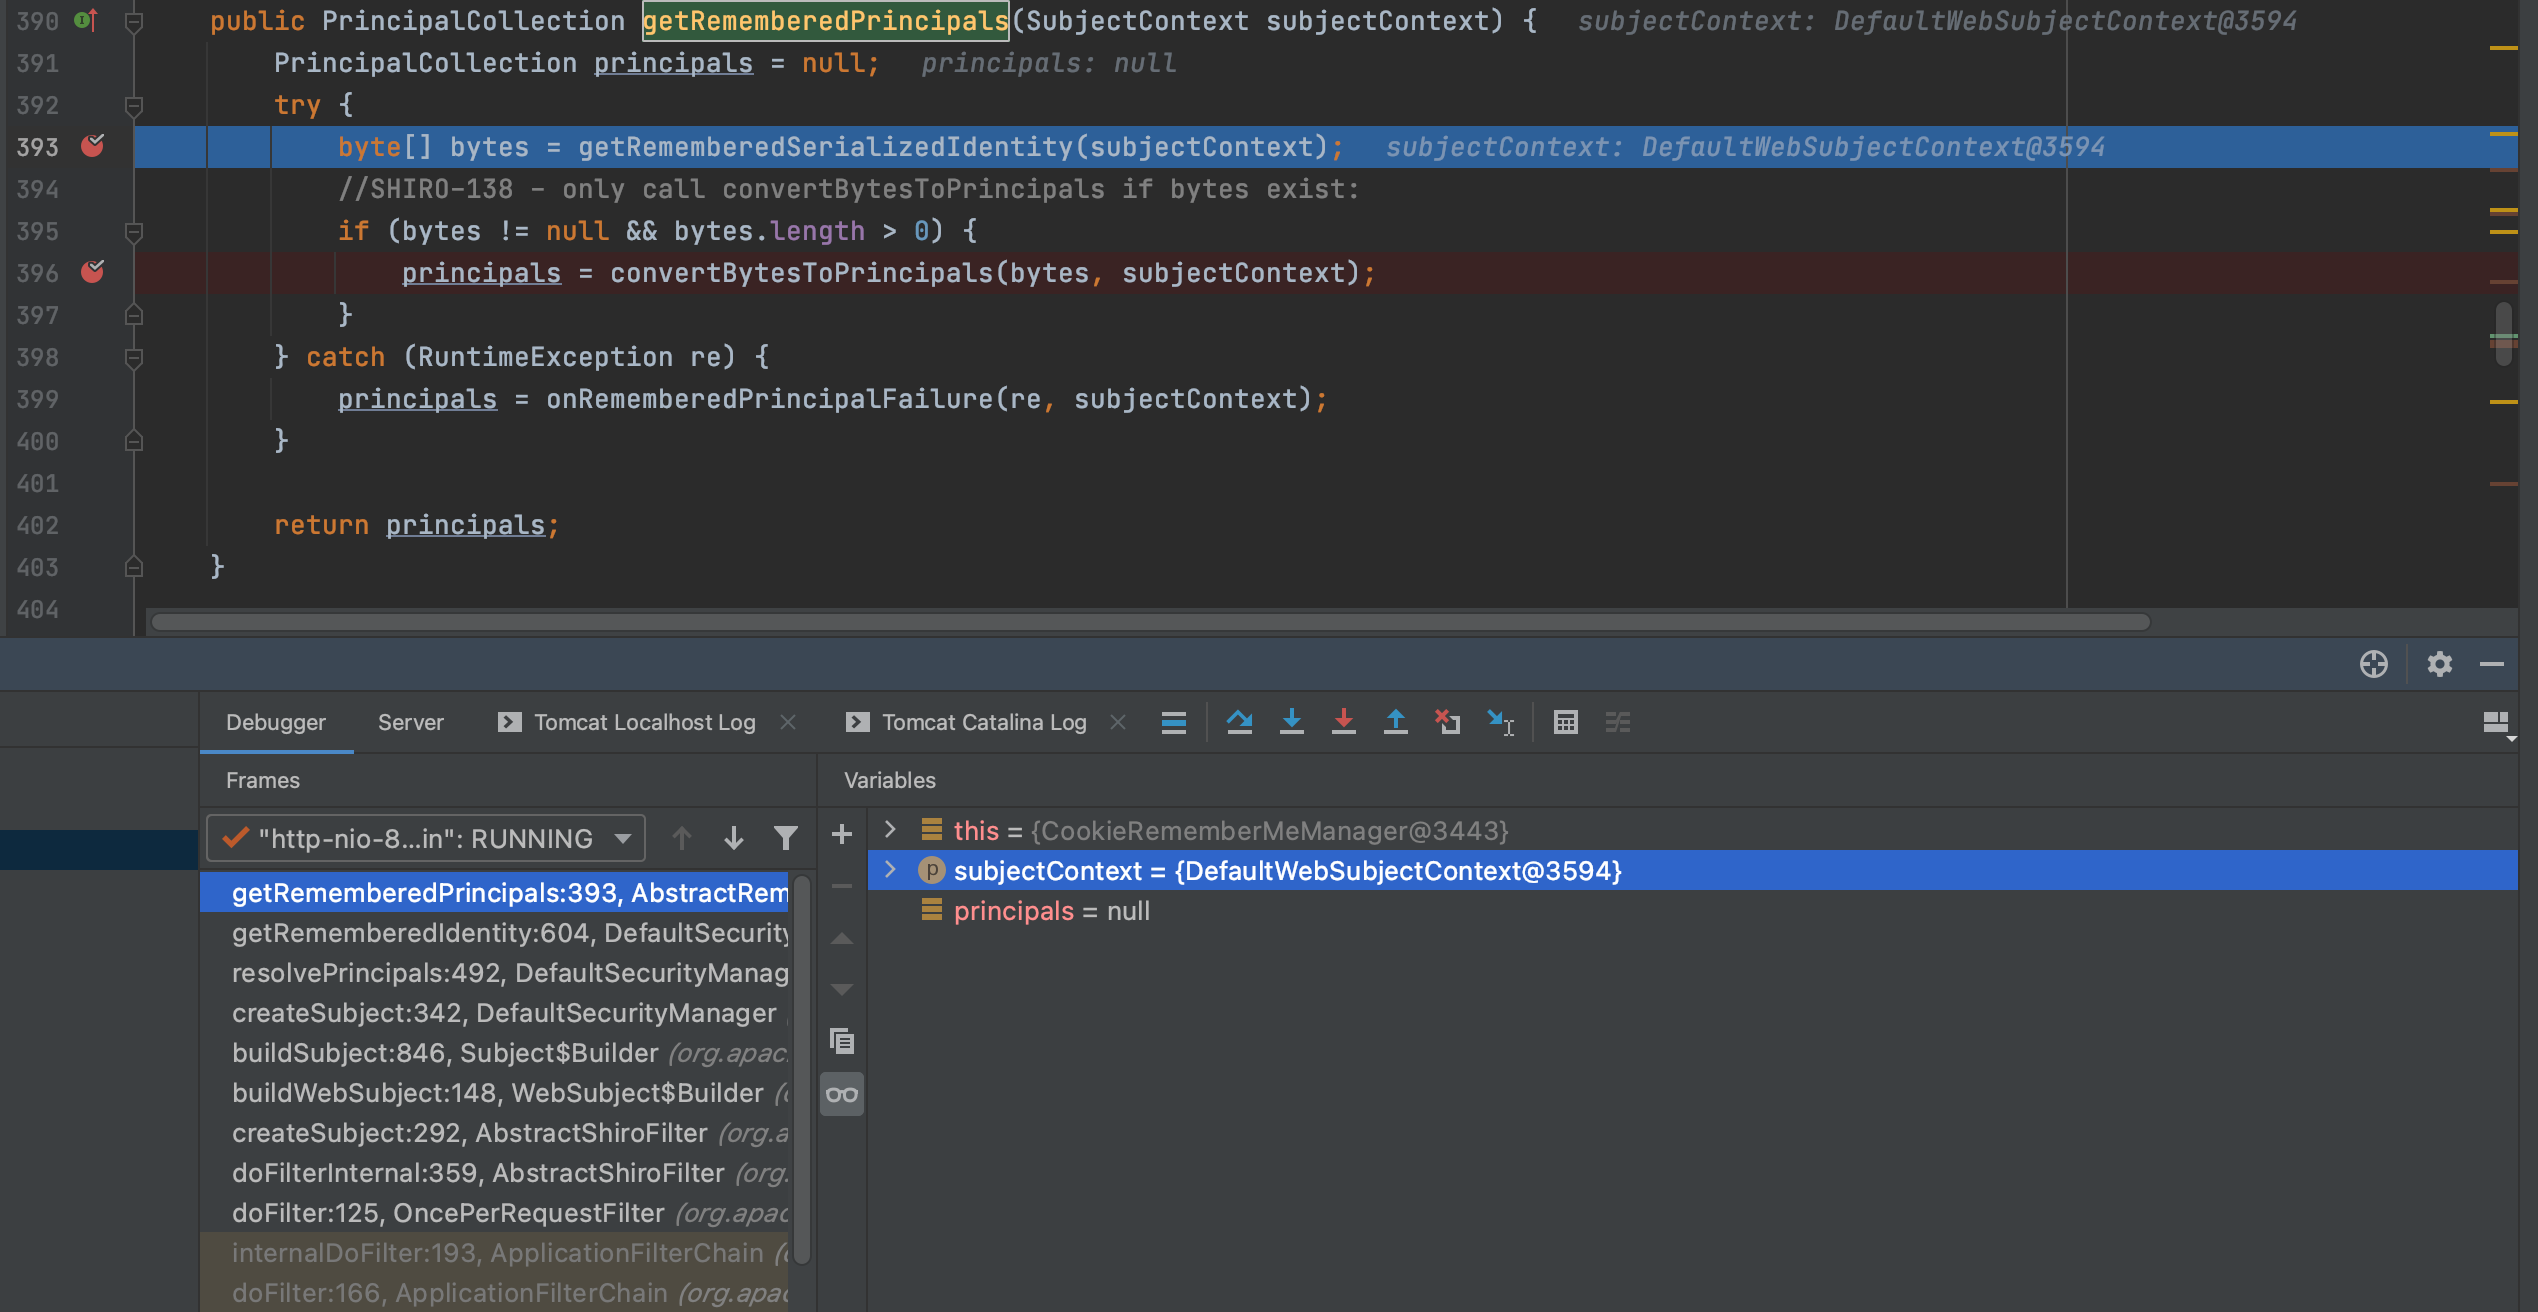Toggle the breakpoint on line 393

[x=92, y=146]
